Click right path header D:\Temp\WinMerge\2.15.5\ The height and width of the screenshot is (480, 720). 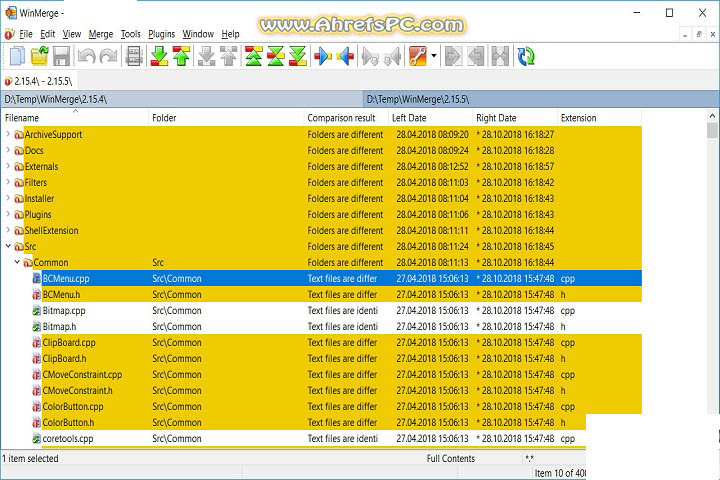541,99
